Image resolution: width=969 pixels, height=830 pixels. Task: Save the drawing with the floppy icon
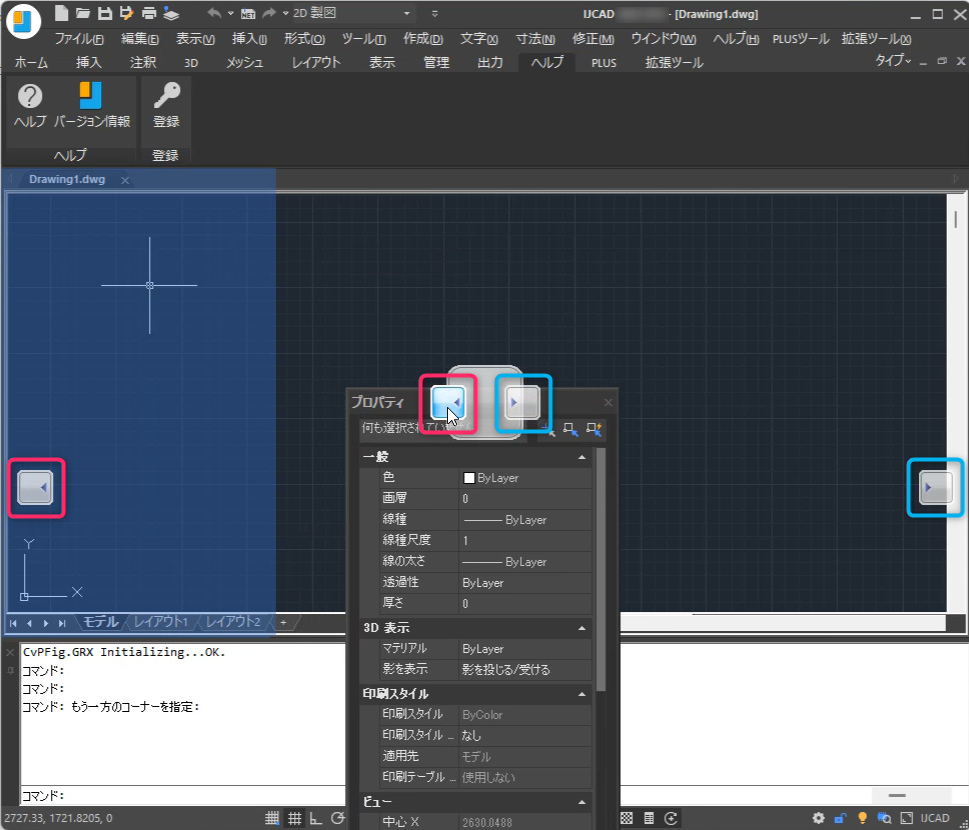pos(104,13)
